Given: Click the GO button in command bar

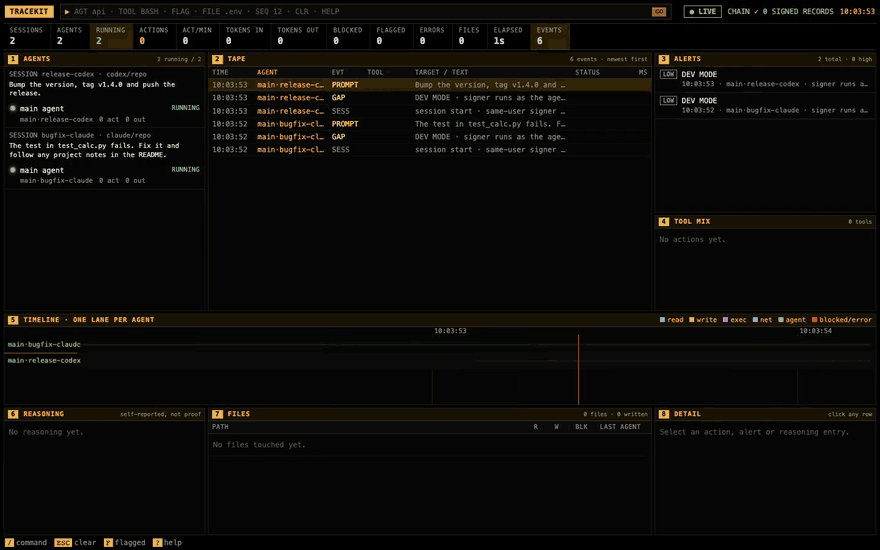Looking at the screenshot, I should point(659,11).
